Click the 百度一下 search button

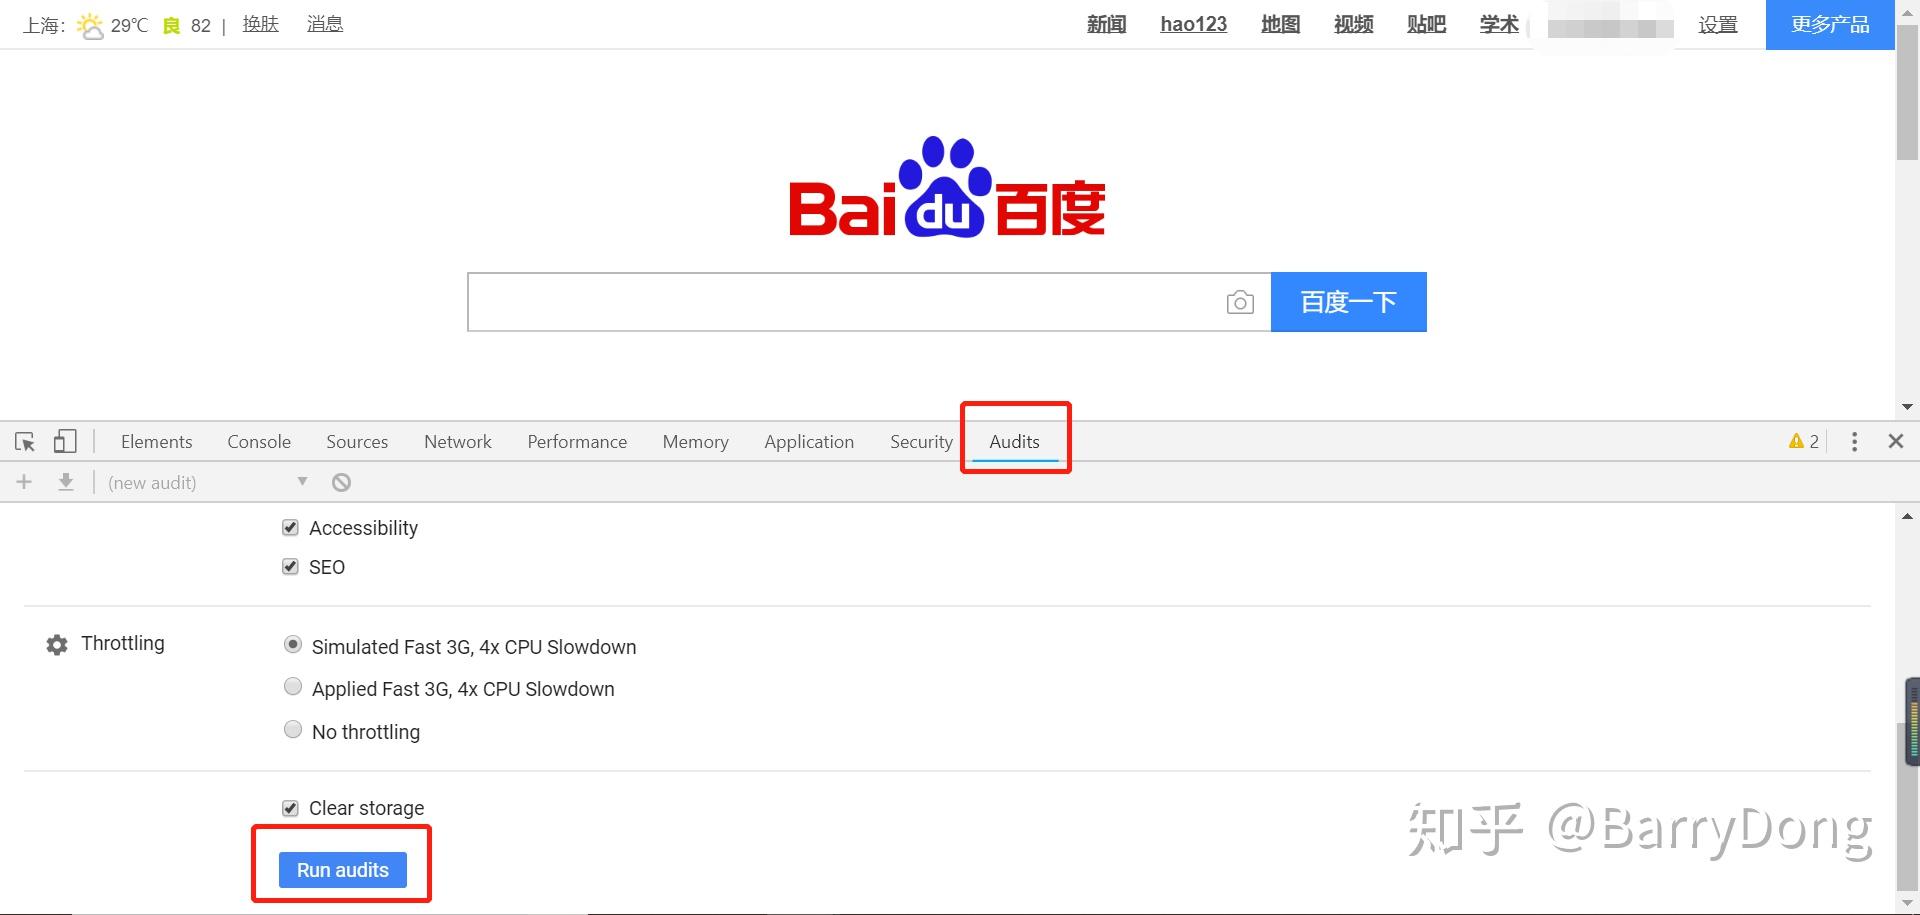click(1348, 302)
